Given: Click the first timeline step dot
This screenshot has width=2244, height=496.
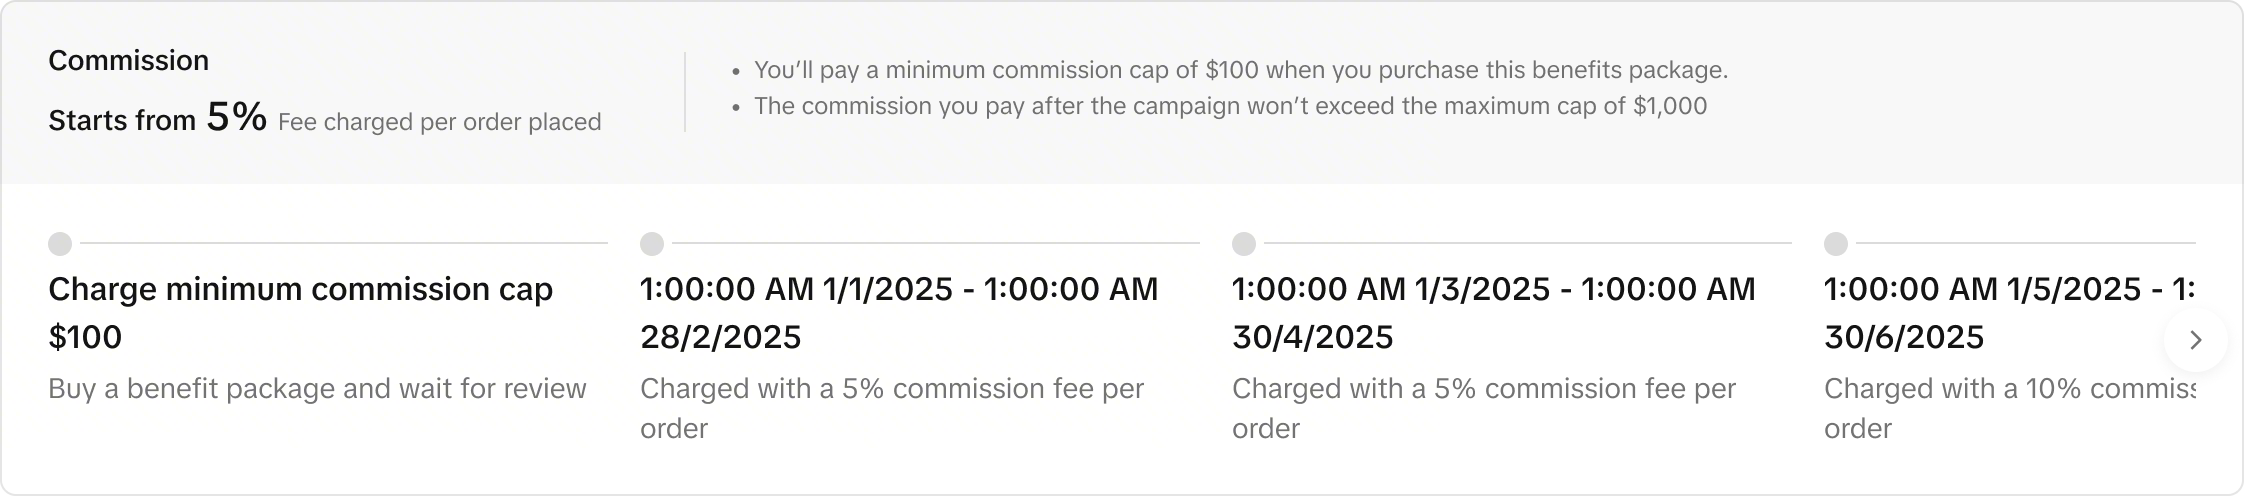Looking at the screenshot, I should [x=60, y=244].
